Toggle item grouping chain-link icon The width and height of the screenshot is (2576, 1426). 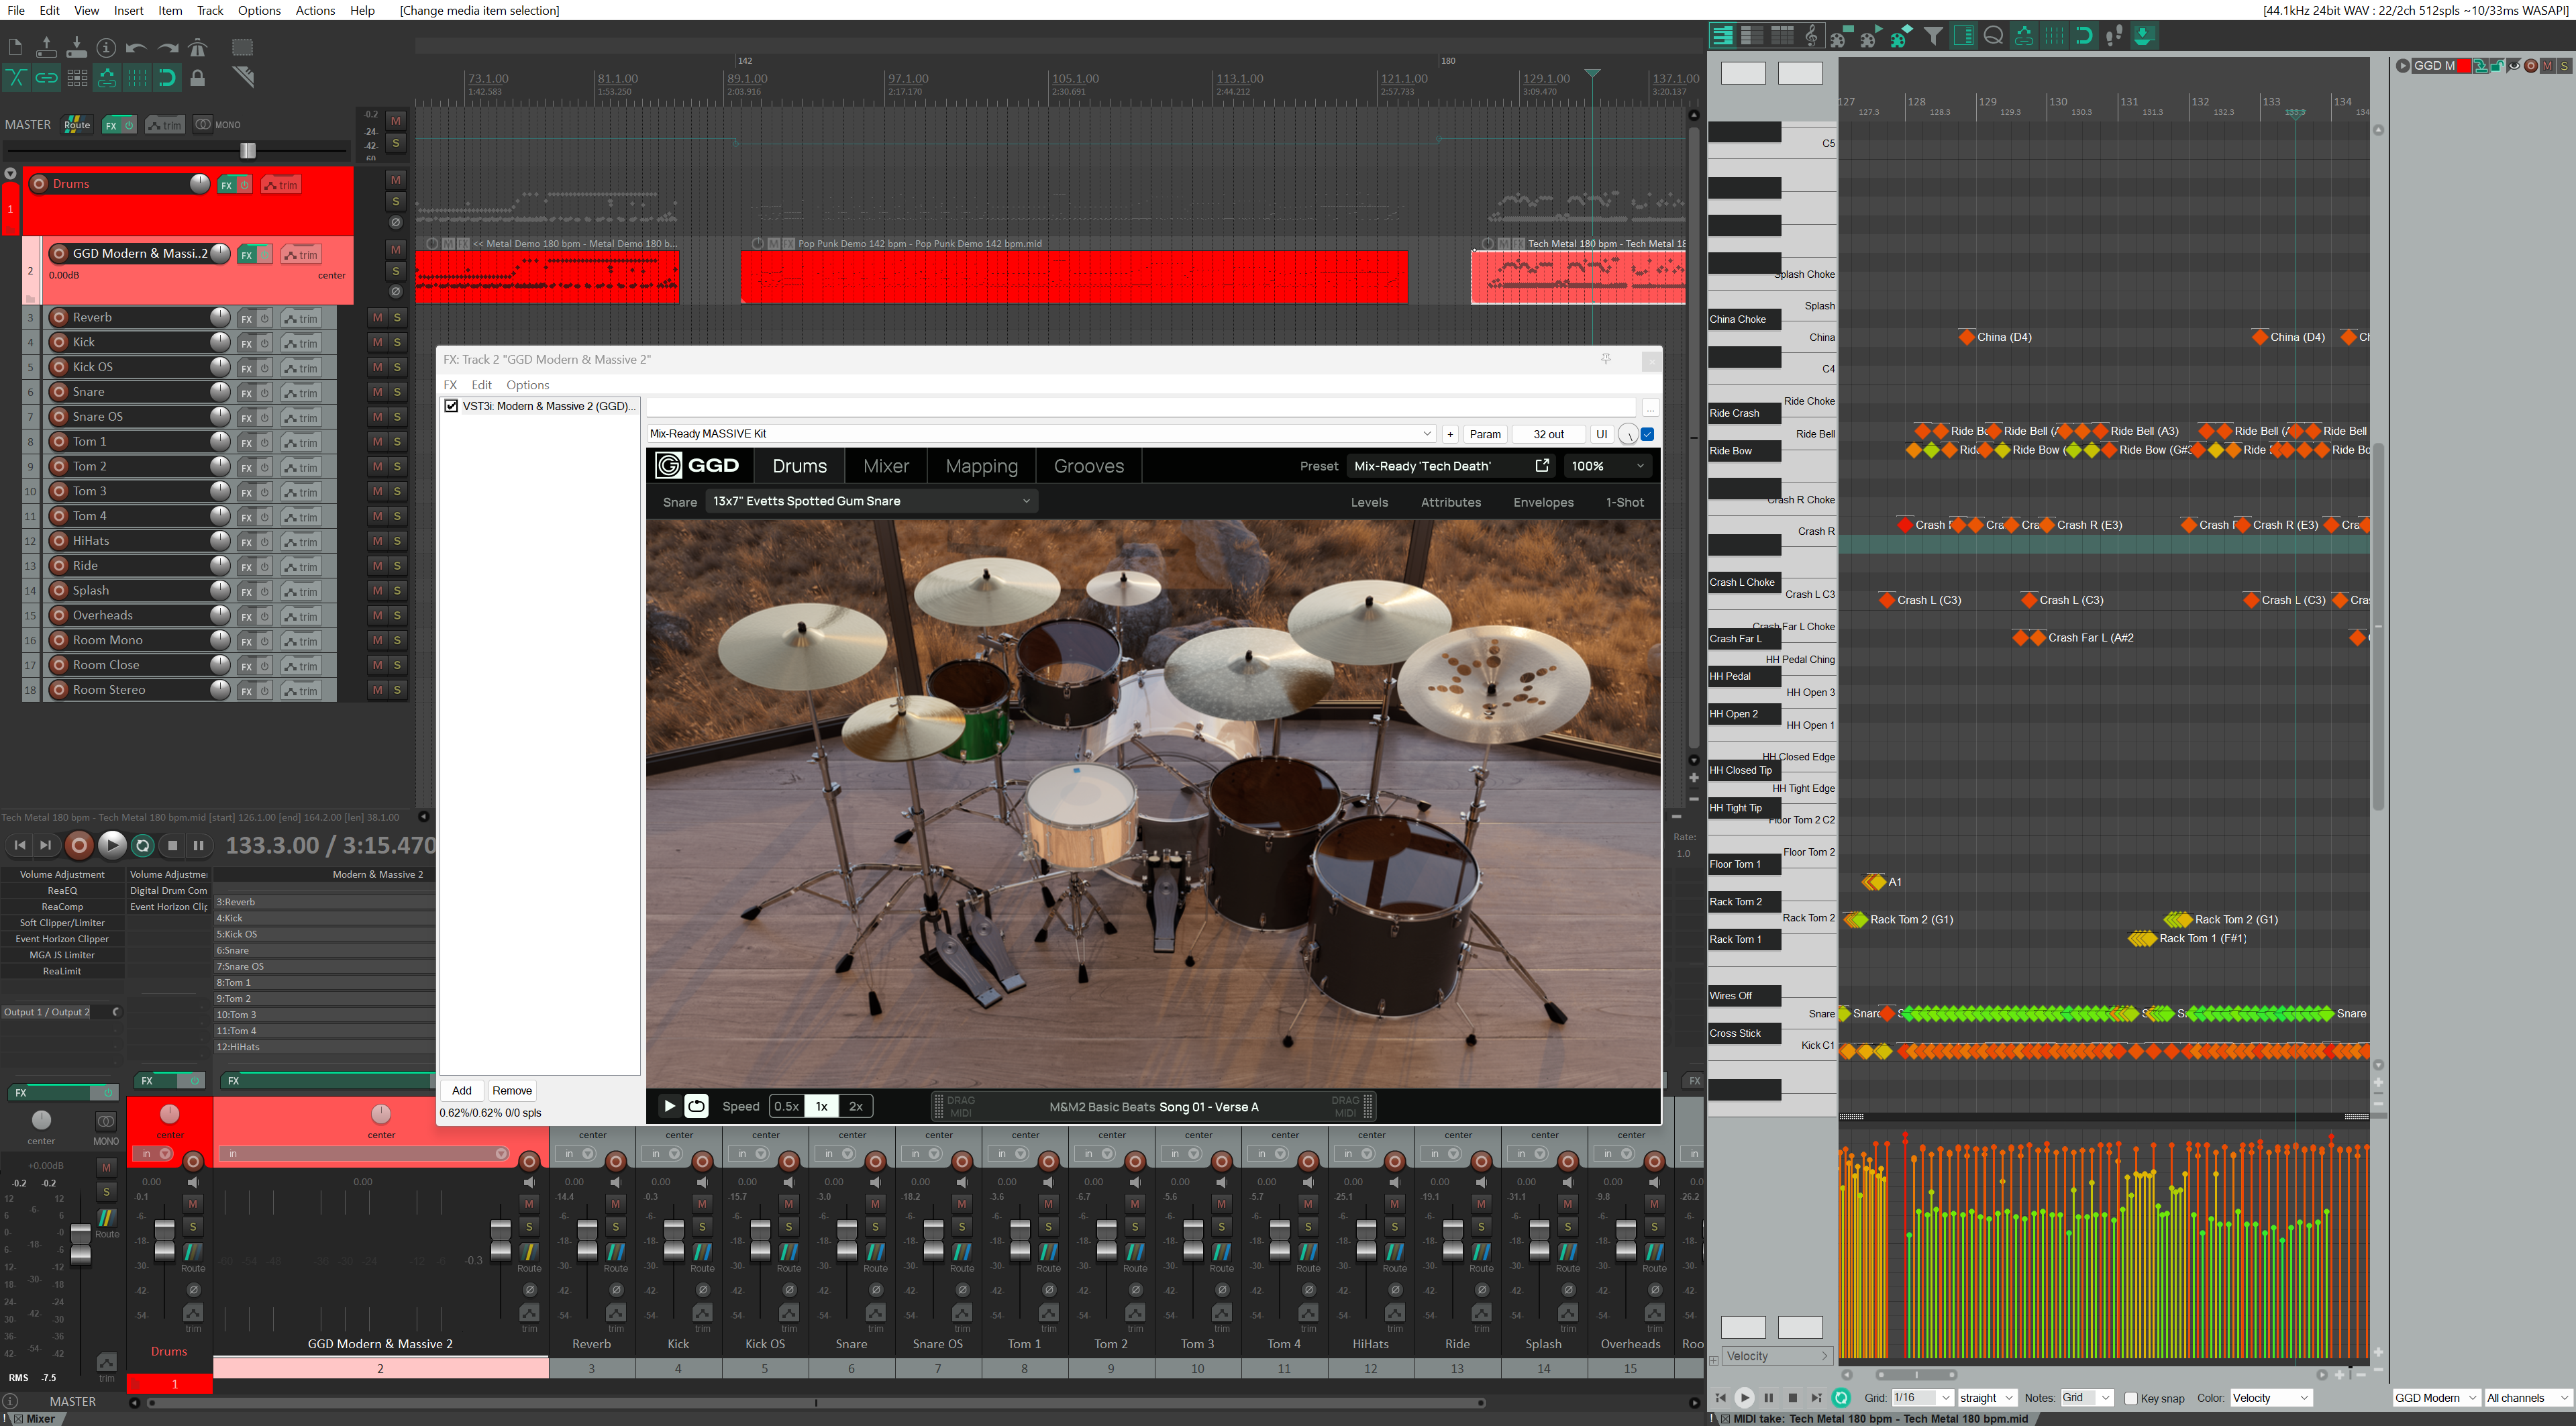(46, 77)
